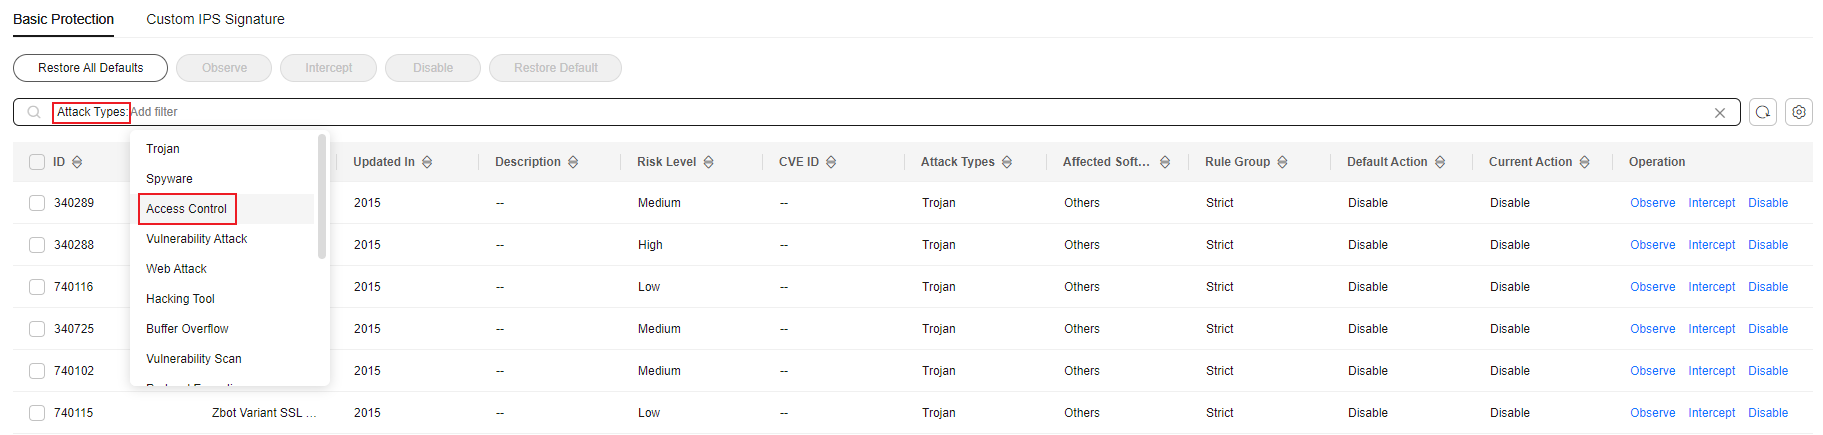Sort by the Attack Types column icon
This screenshot has height=435, width=1823.
(x=1007, y=162)
